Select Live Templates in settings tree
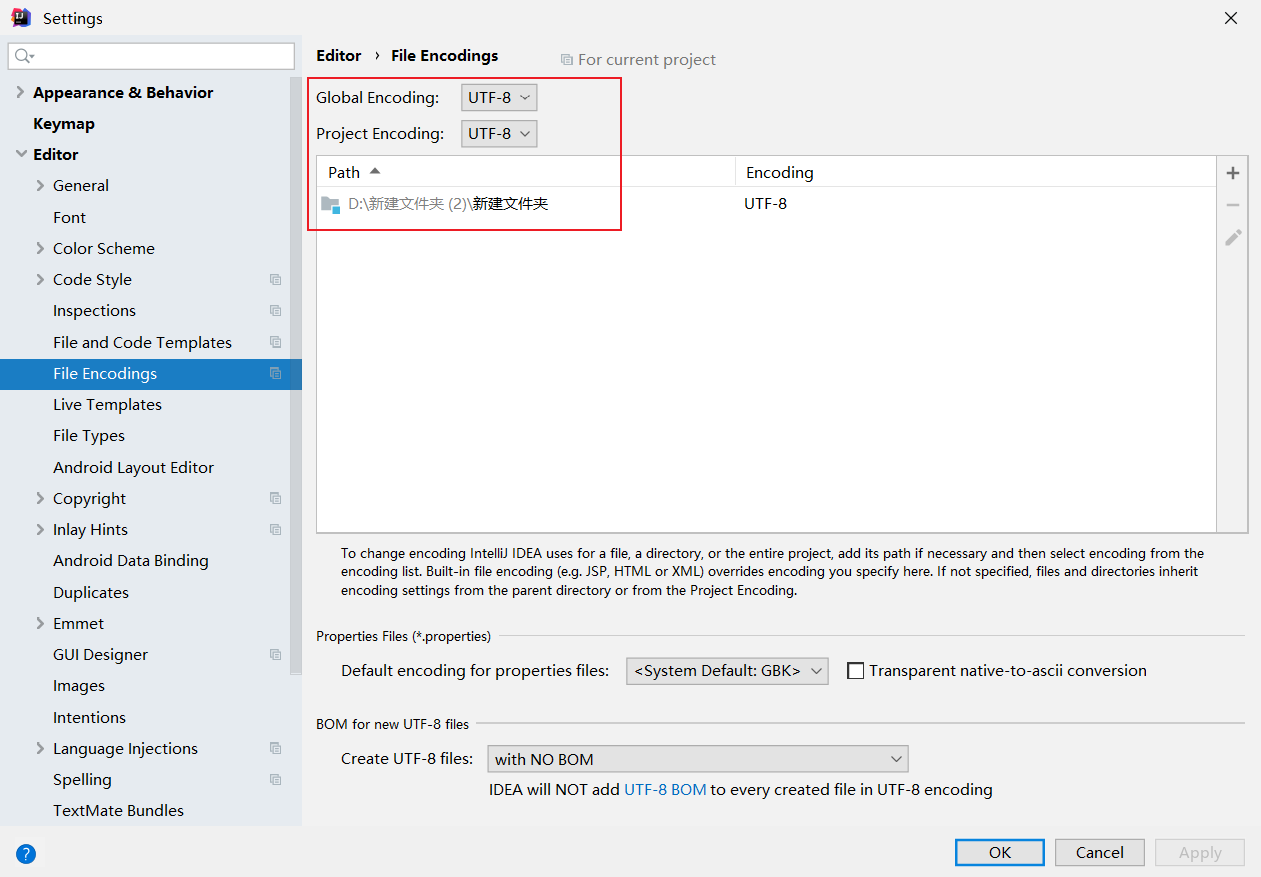 (x=107, y=405)
